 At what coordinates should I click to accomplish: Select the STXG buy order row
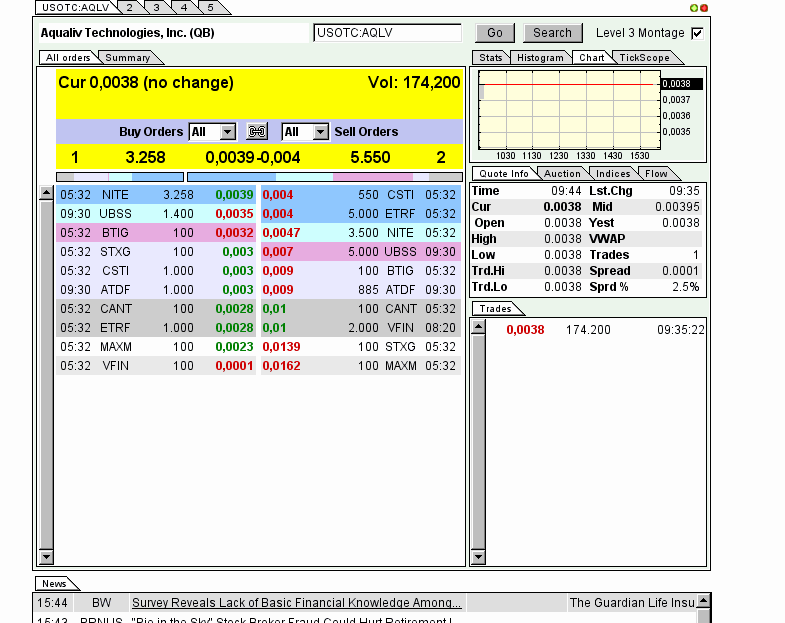pos(156,252)
